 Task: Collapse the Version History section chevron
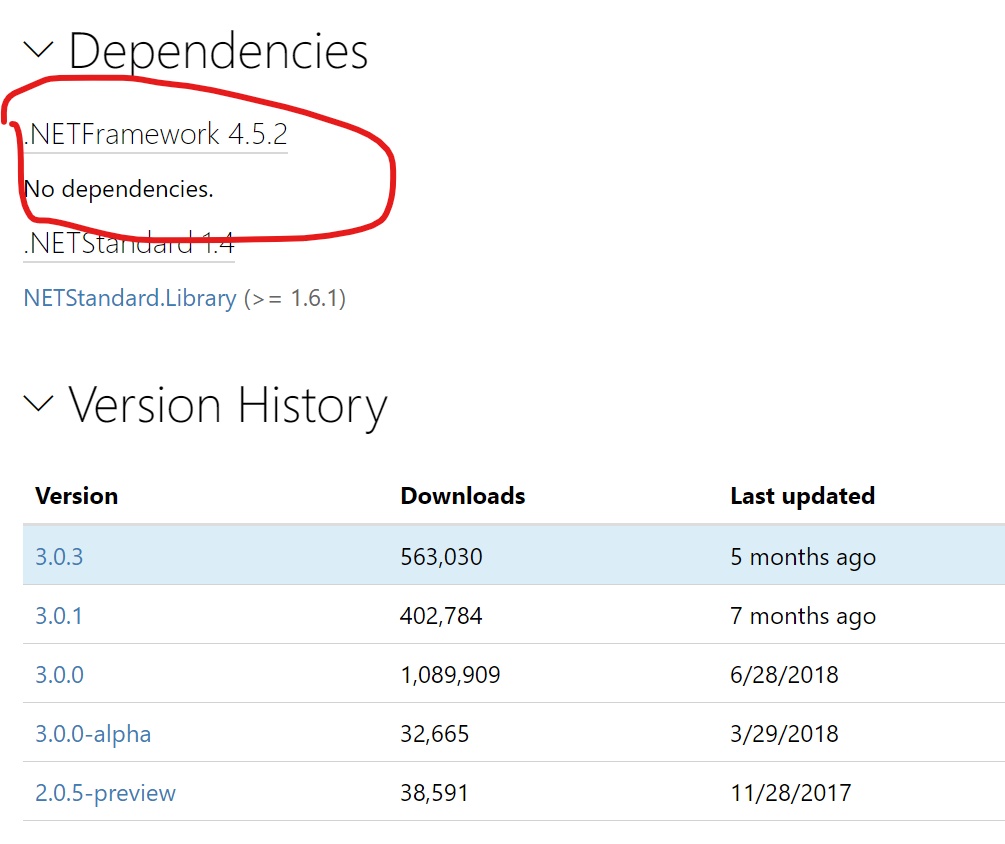click(38, 402)
